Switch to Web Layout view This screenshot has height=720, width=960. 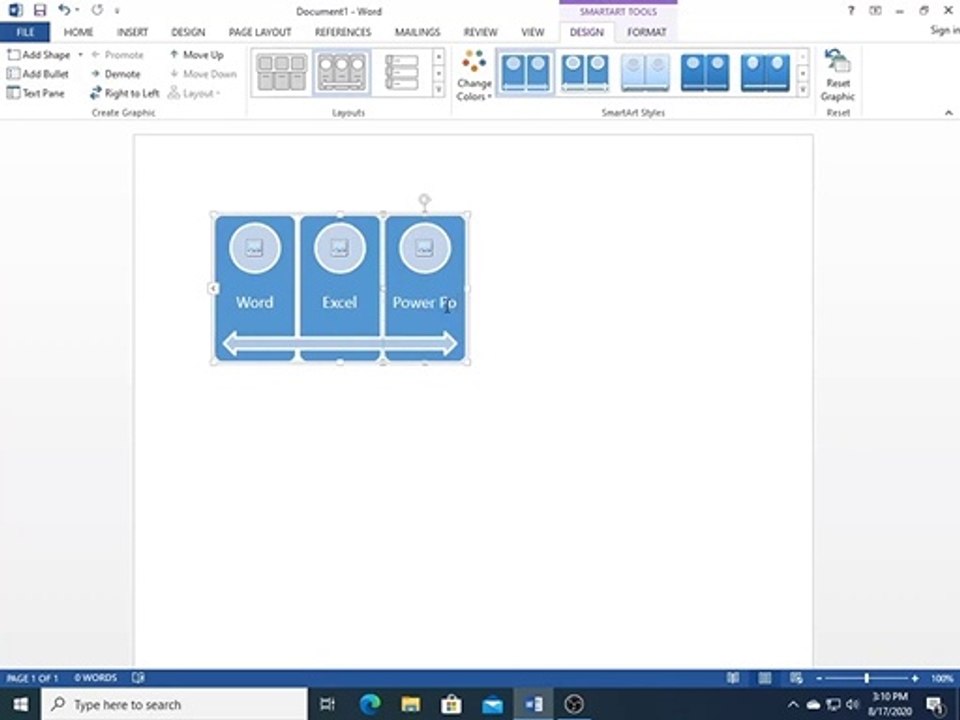click(796, 678)
